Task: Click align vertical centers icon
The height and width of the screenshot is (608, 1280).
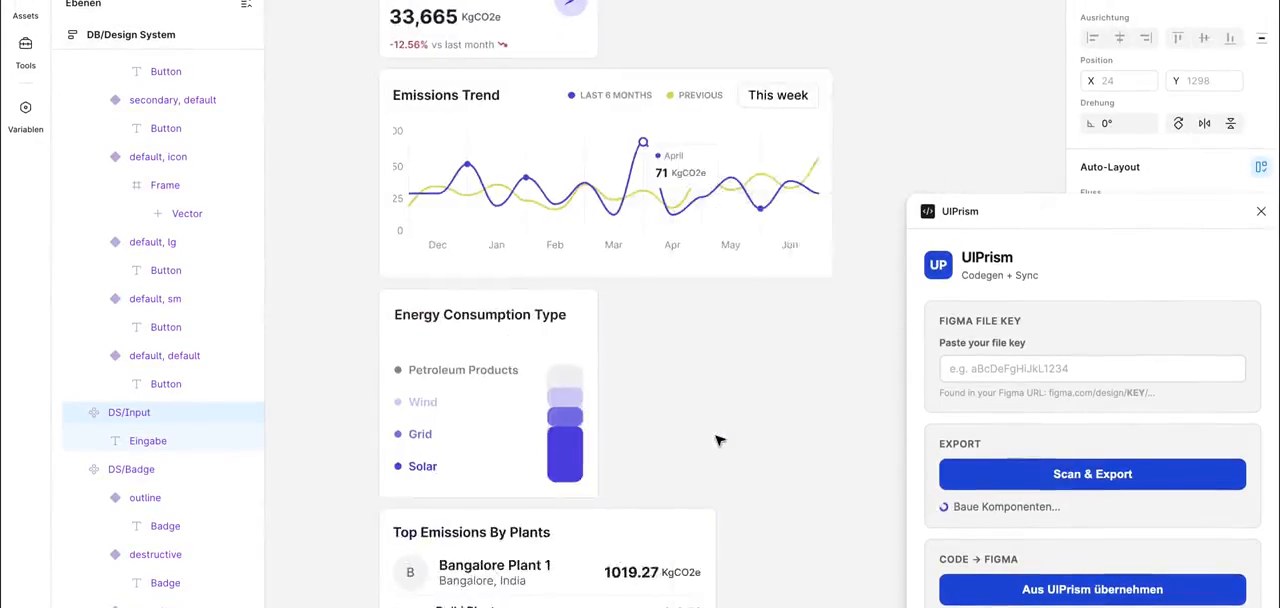Action: pos(1204,38)
